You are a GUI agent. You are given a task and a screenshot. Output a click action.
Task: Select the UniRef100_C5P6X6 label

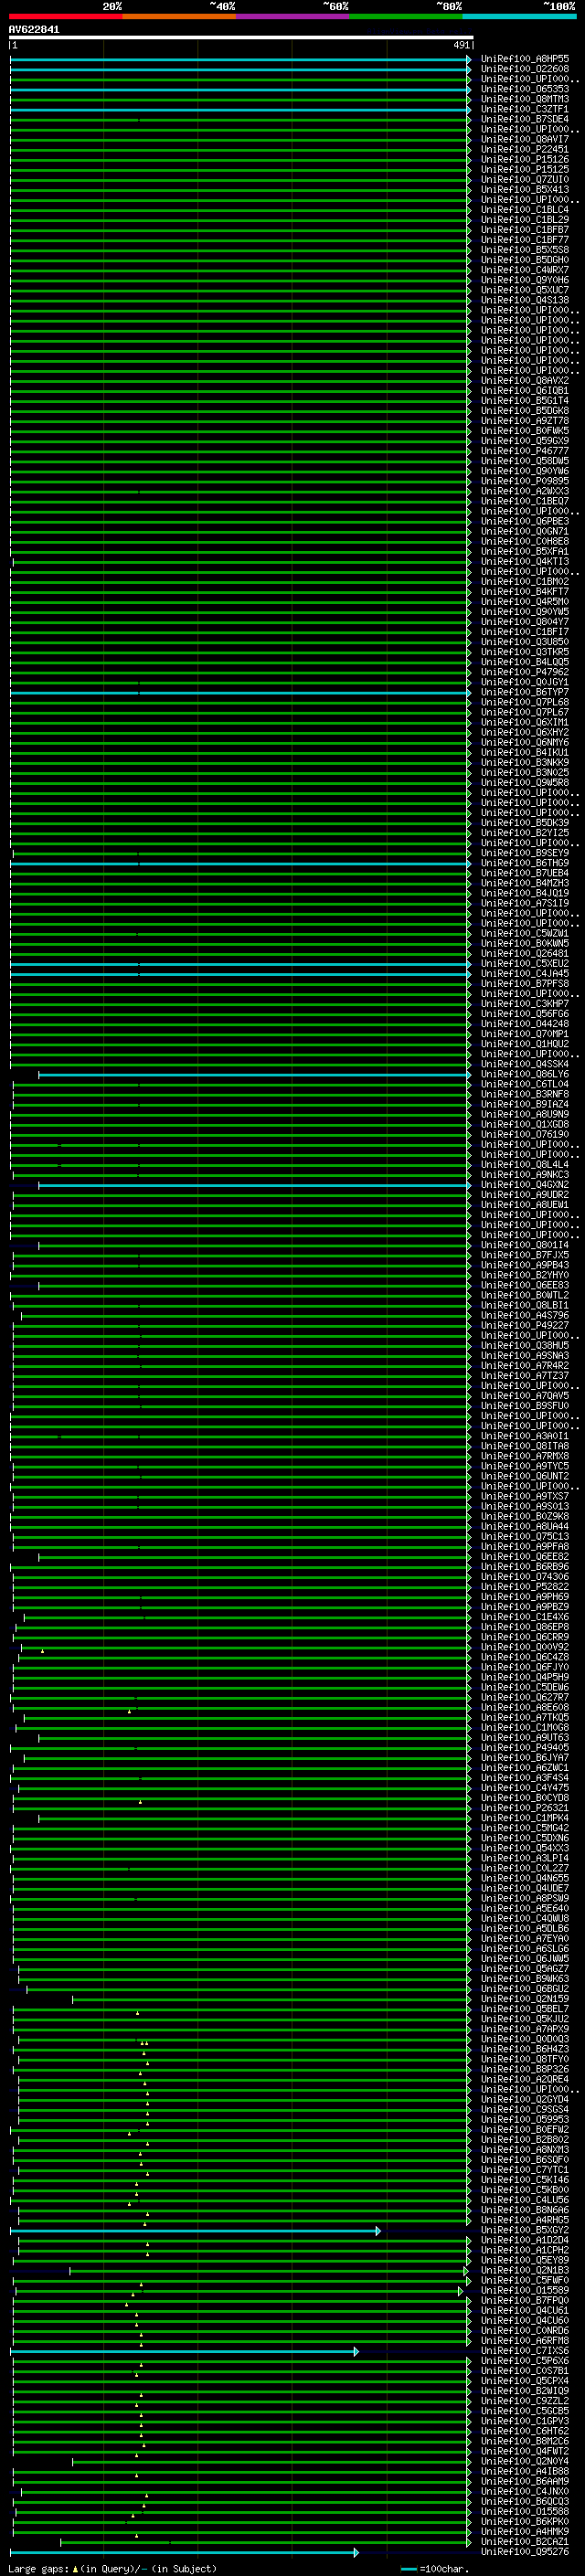pyautogui.click(x=525, y=2361)
